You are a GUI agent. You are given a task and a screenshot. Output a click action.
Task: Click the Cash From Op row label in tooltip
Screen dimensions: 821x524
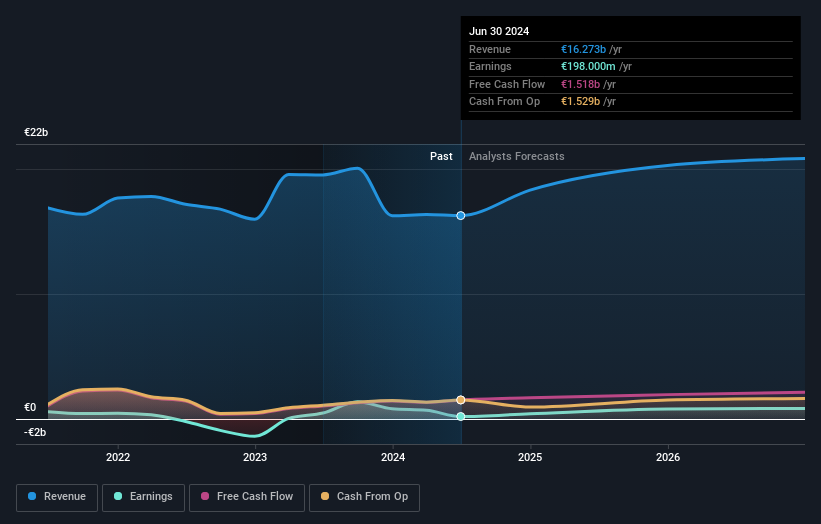[x=504, y=102]
